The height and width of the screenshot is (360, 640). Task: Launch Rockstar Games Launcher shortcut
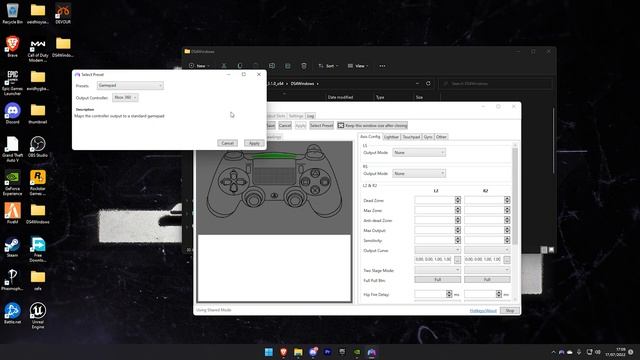click(38, 183)
